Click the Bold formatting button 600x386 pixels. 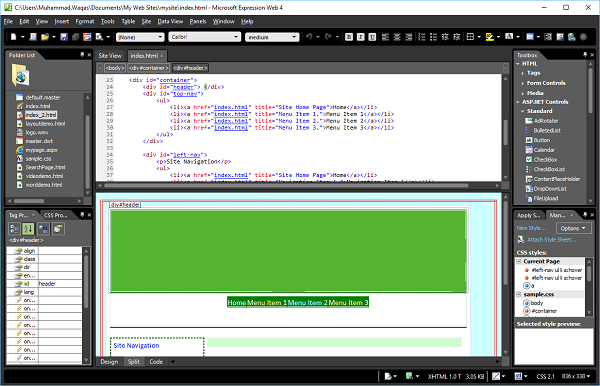(349, 37)
